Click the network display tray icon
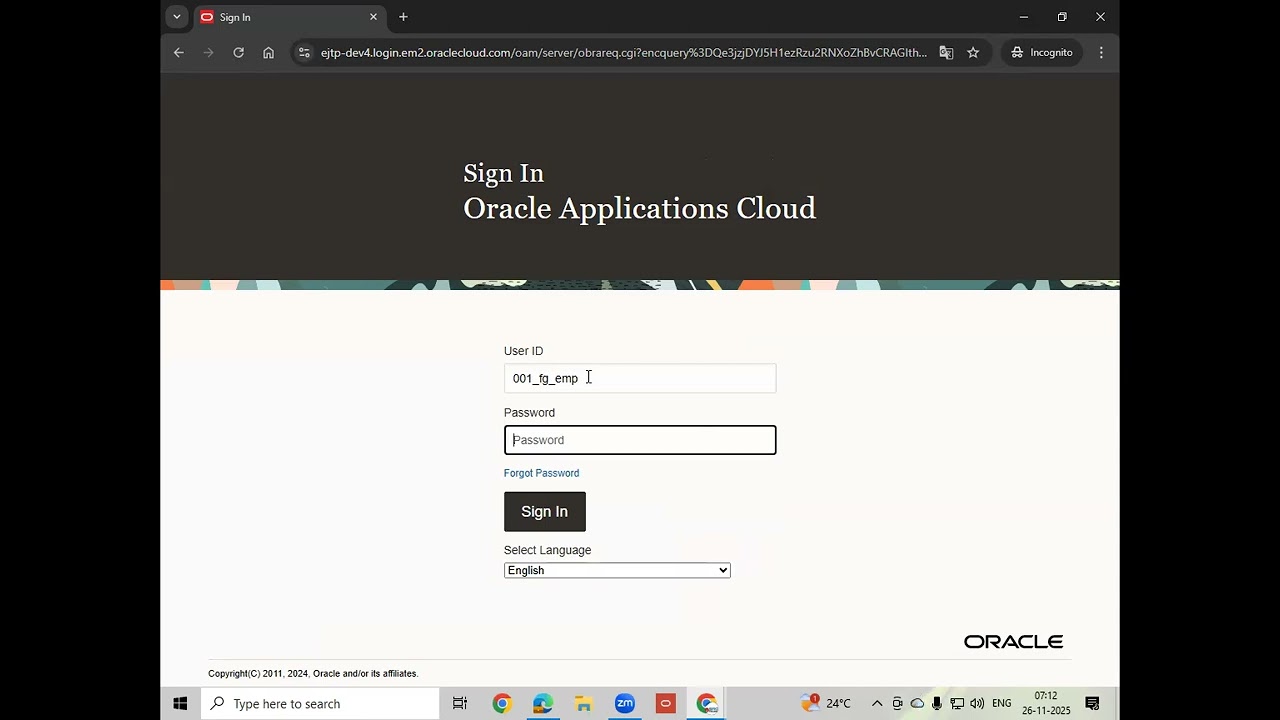1280x720 pixels. [x=957, y=704]
